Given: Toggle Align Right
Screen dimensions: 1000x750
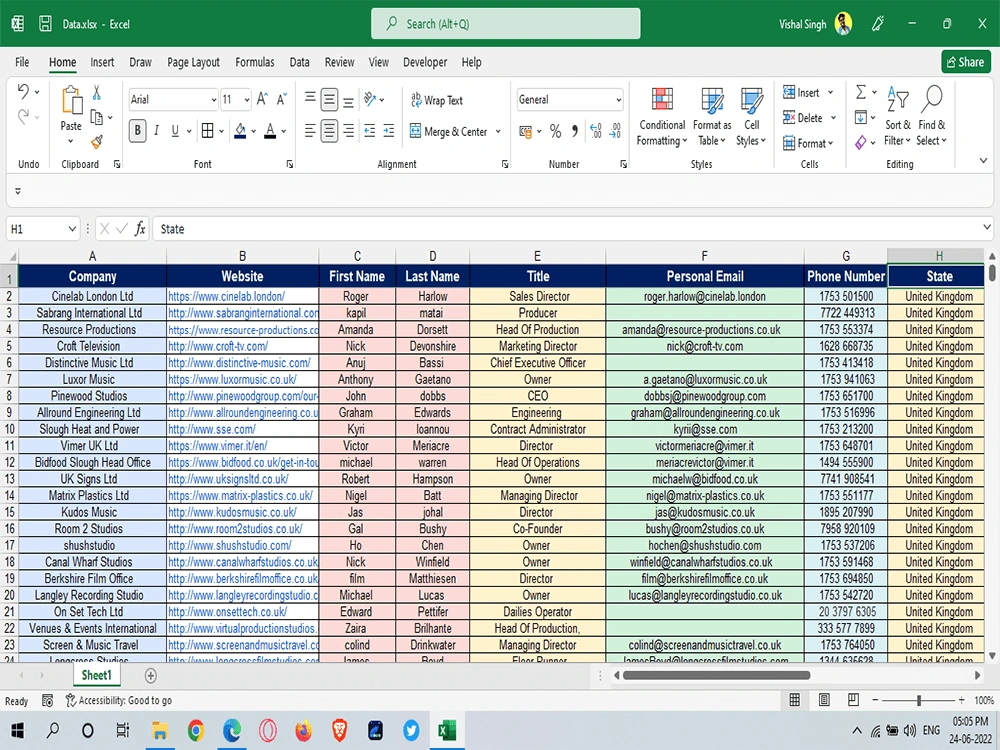Looking at the screenshot, I should coord(348,131).
